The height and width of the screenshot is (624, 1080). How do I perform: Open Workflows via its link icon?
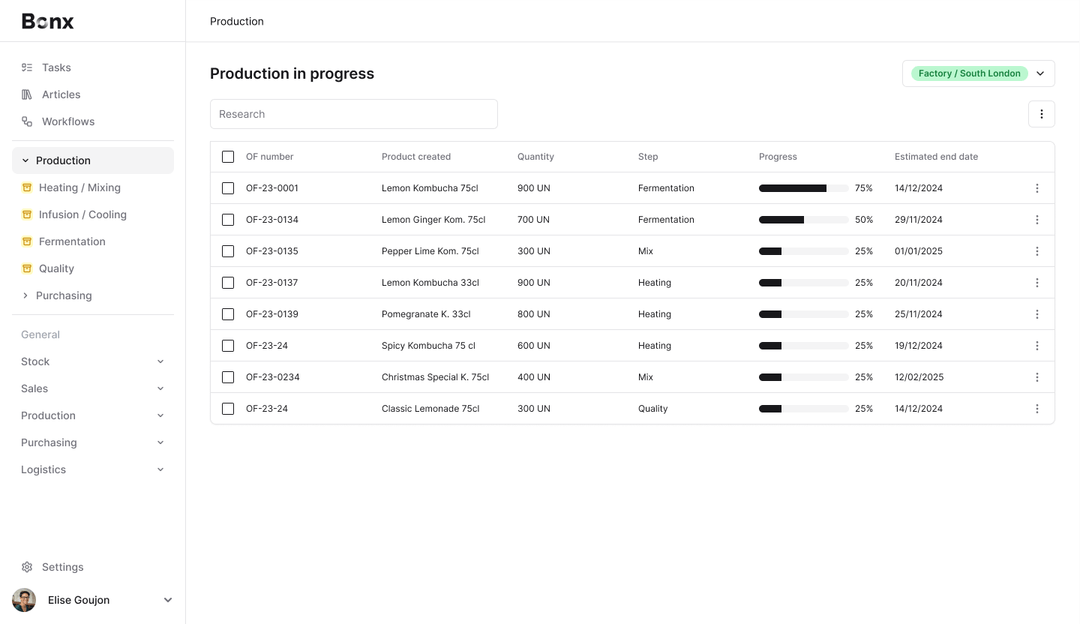(28, 121)
